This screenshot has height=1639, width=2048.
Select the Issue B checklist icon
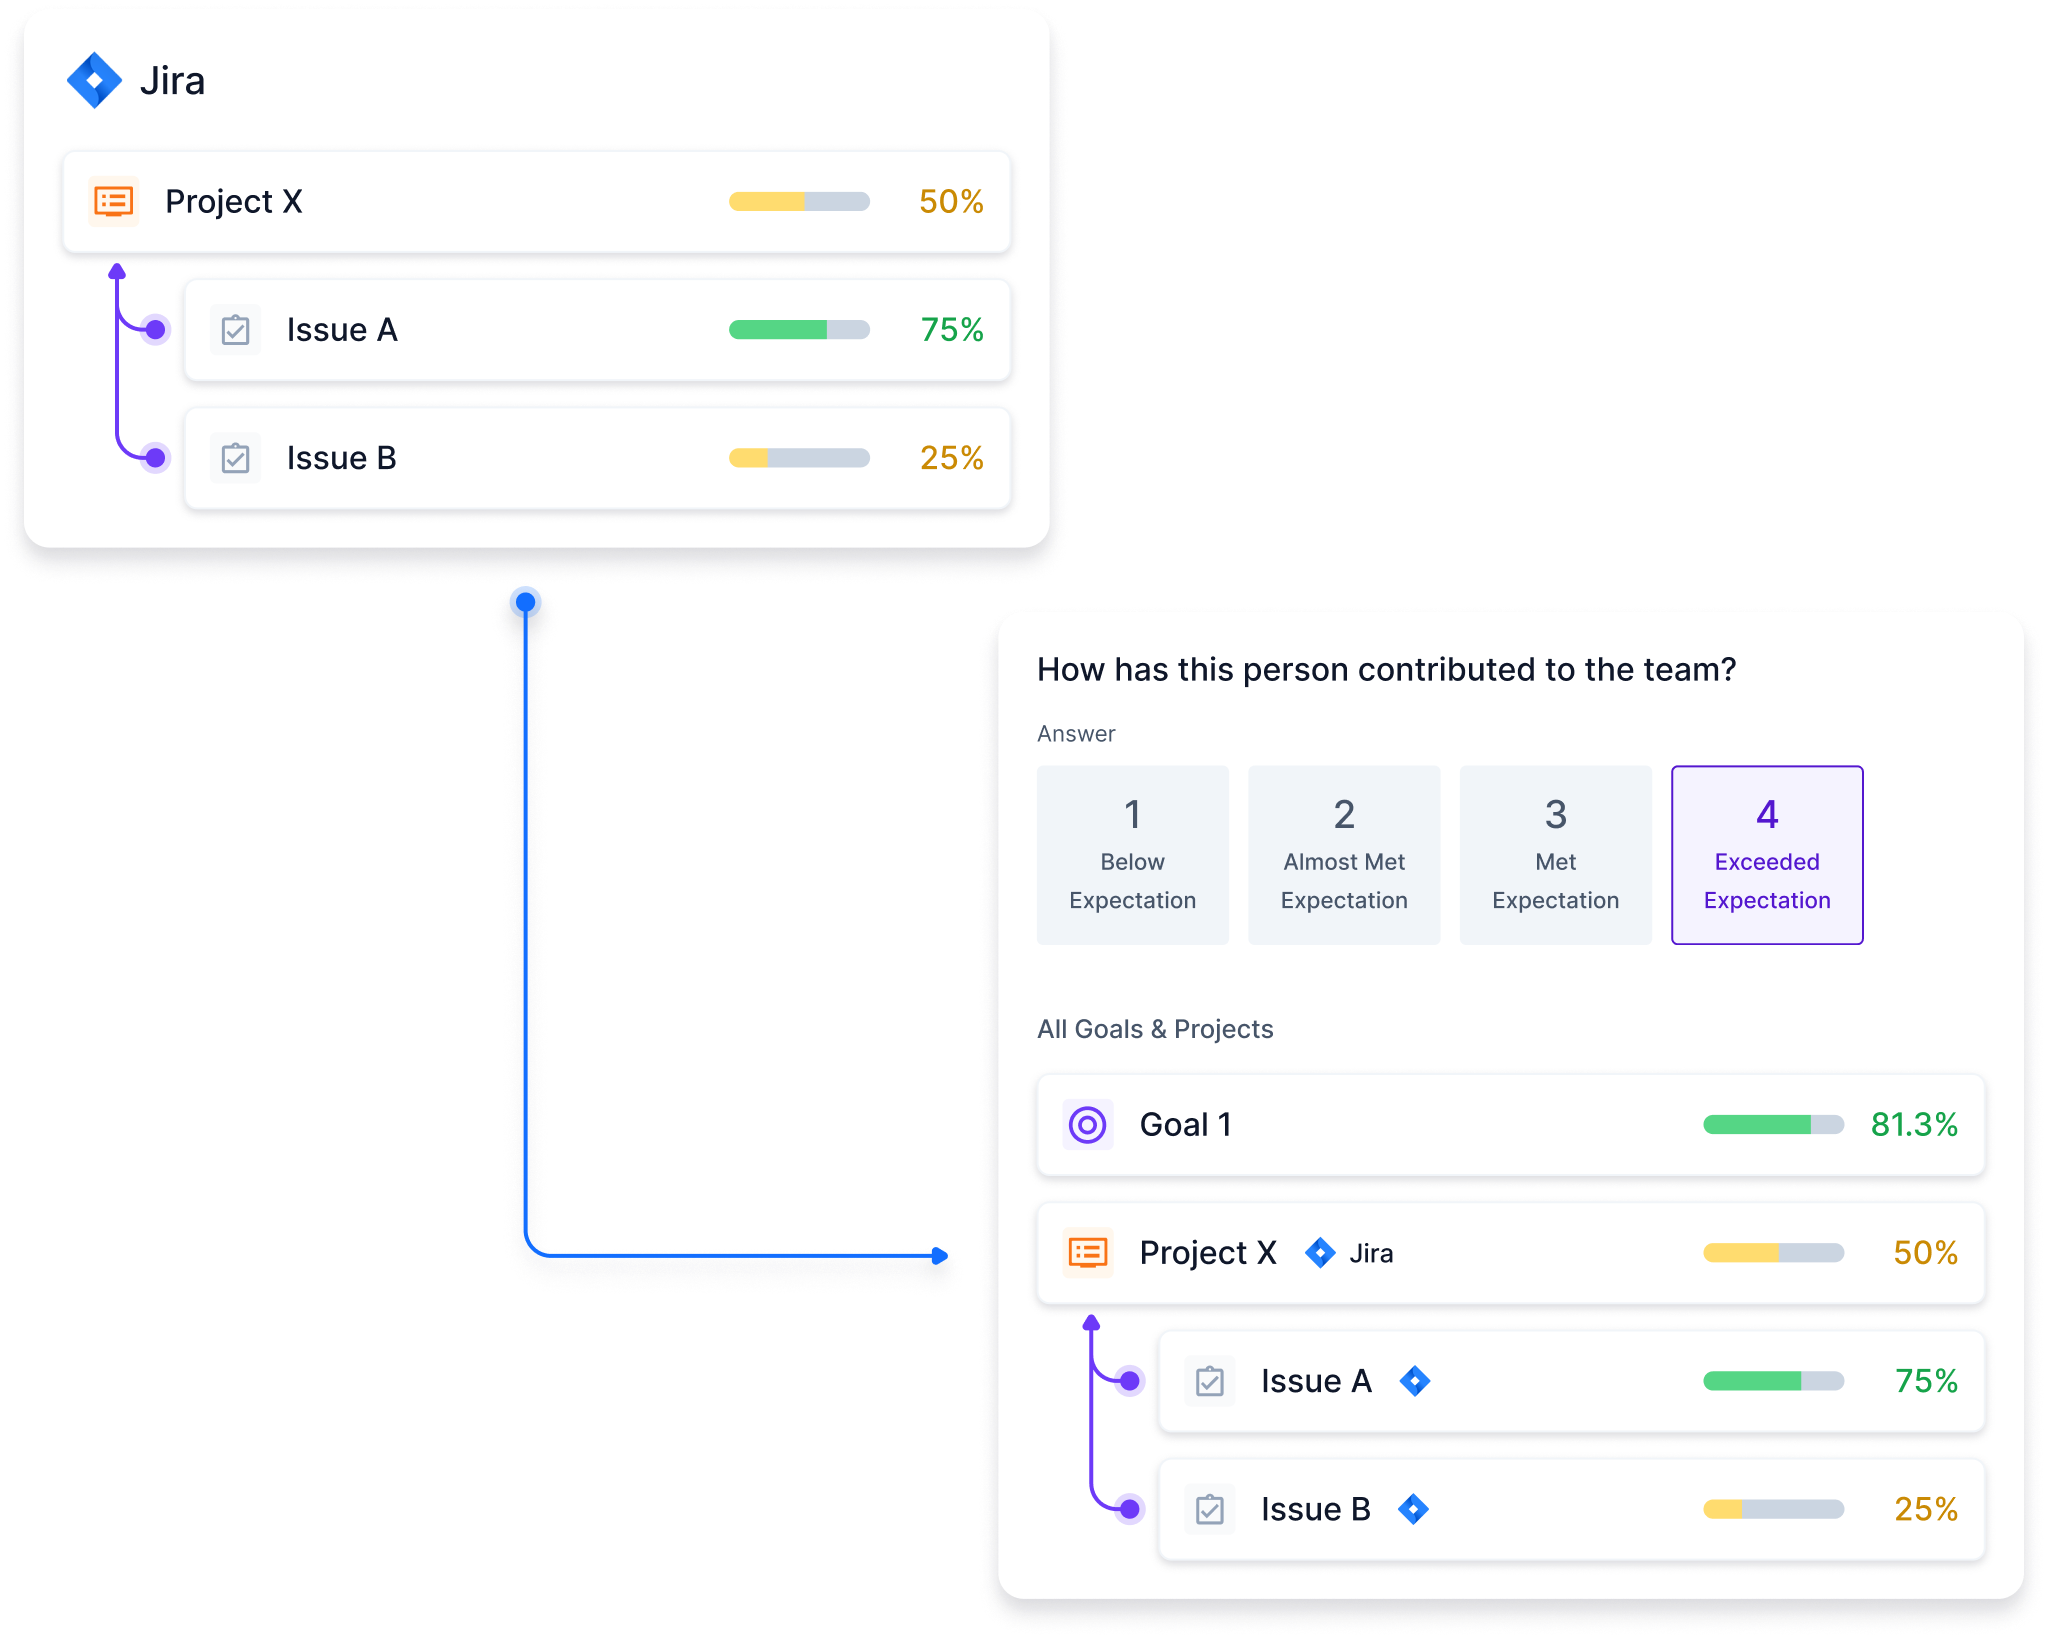tap(235, 458)
